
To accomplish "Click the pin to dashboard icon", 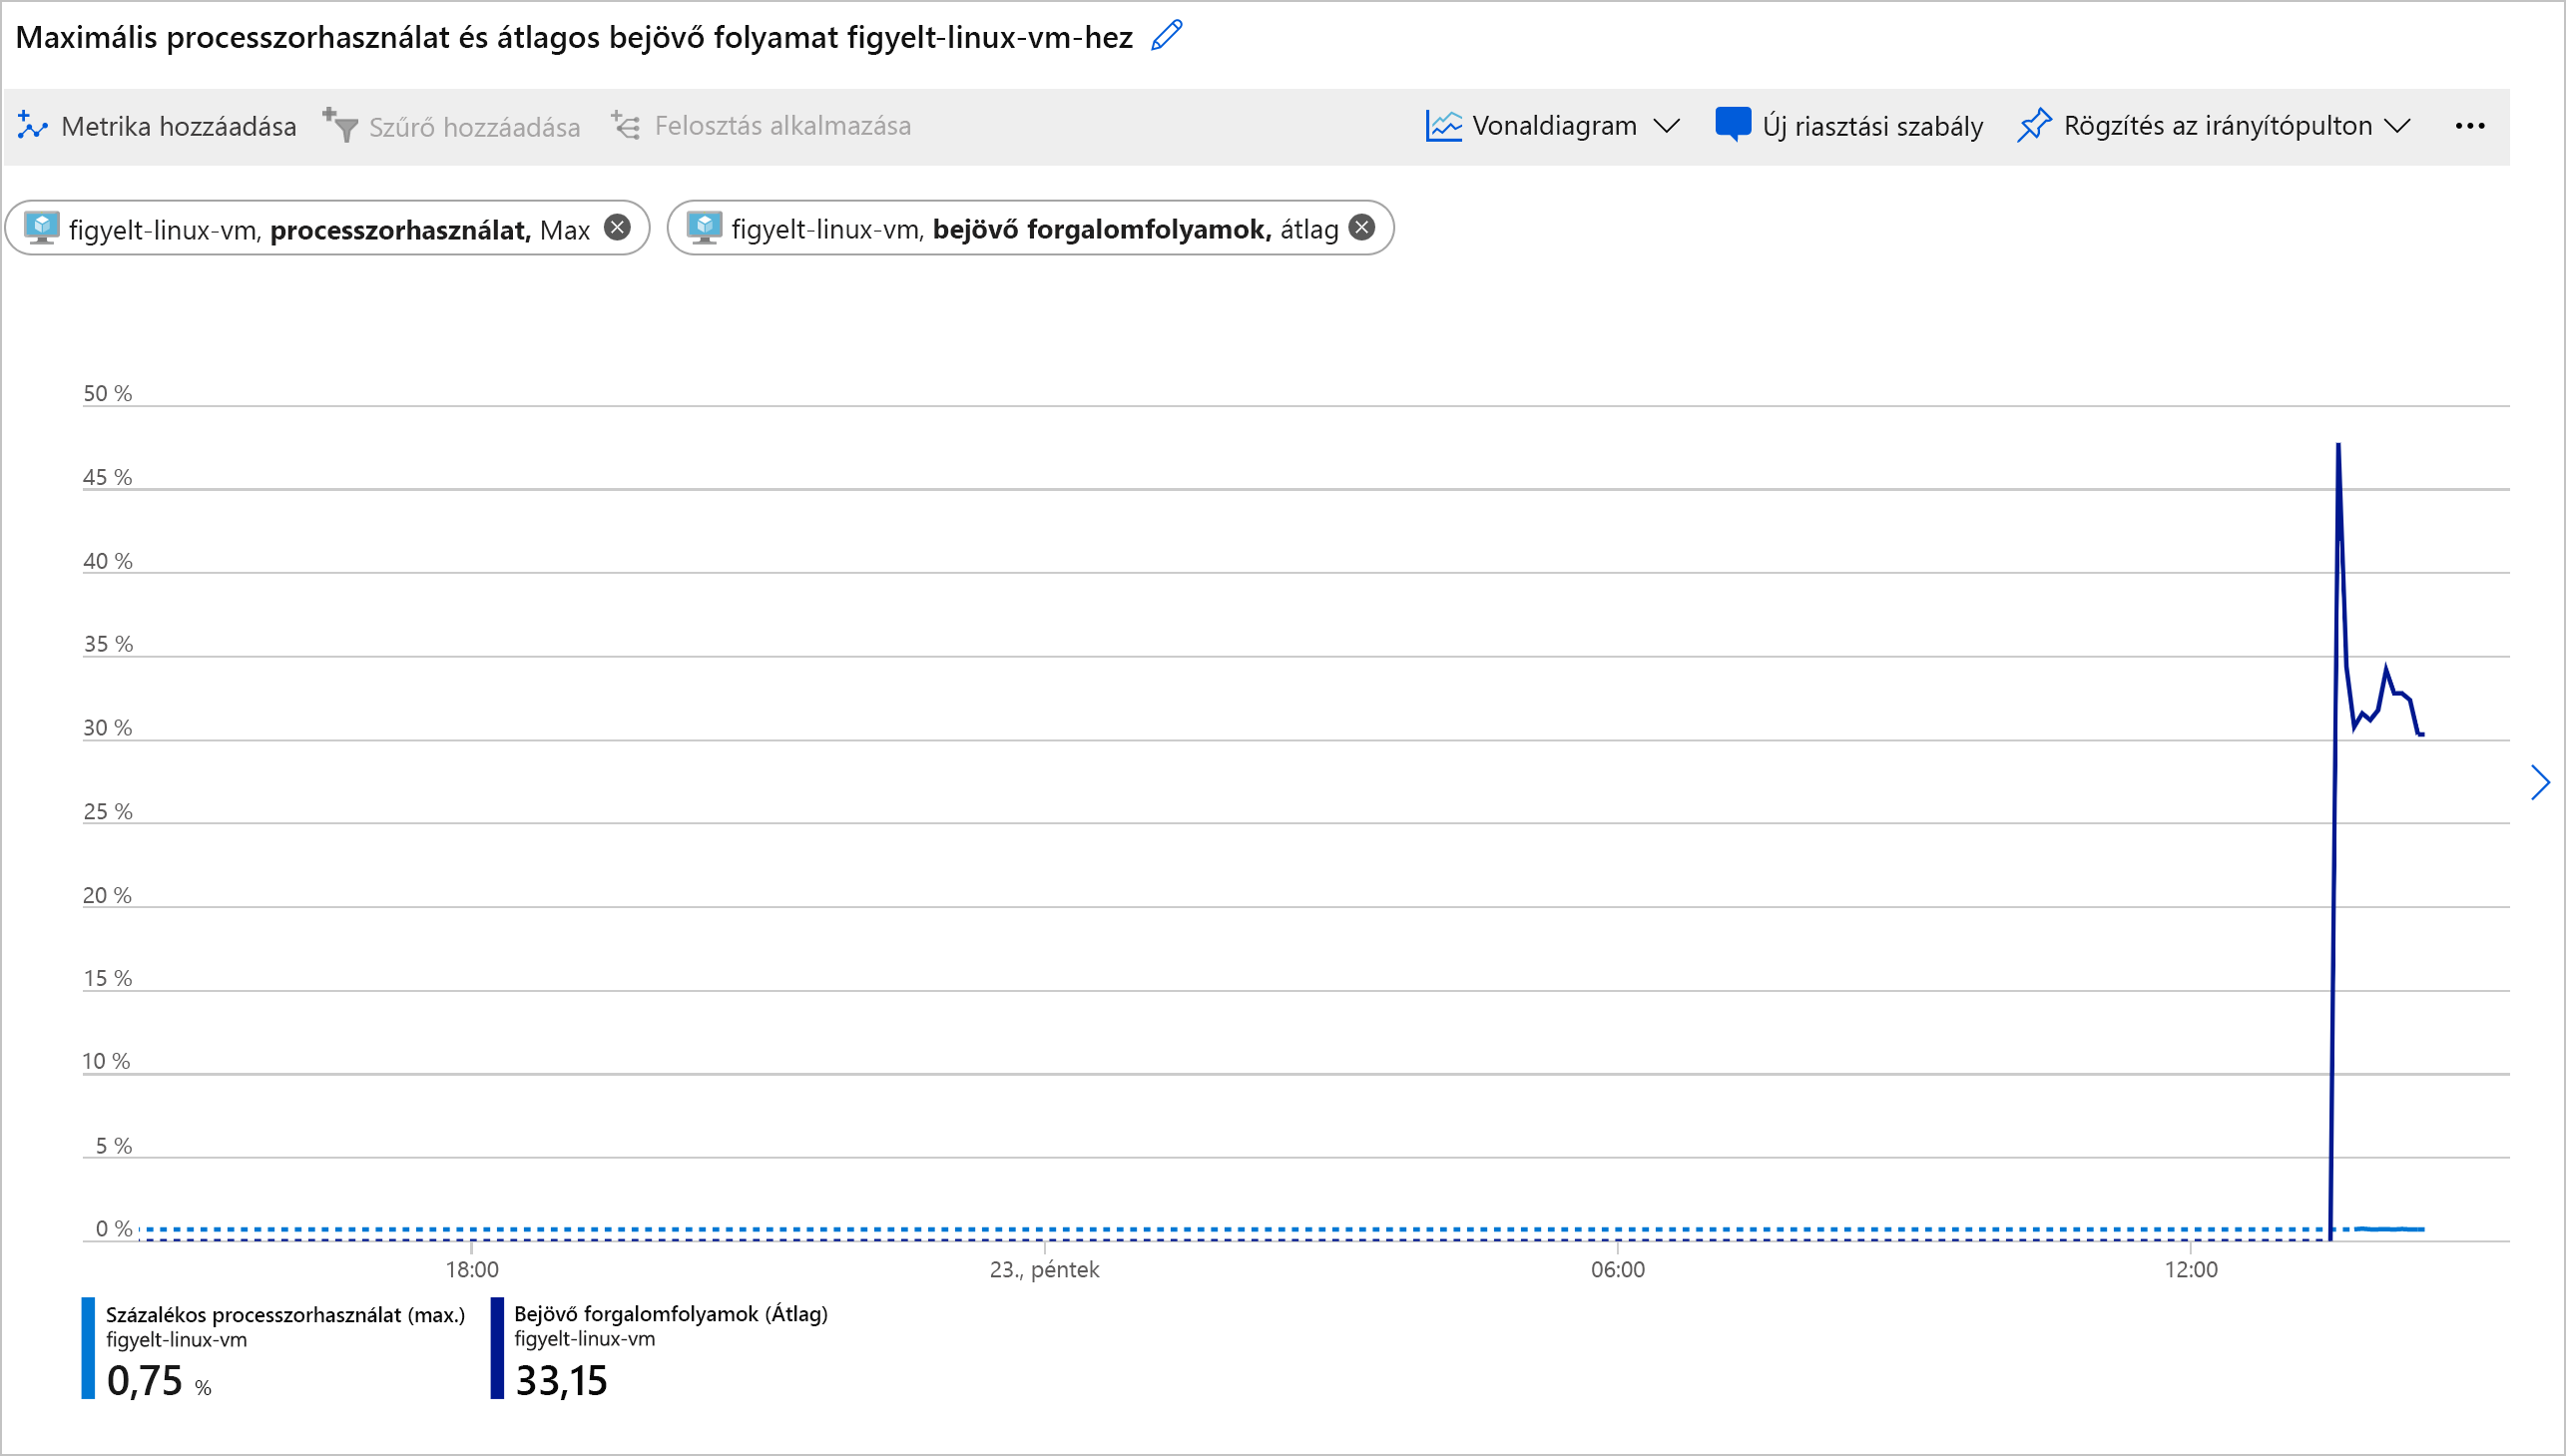I will [2034, 126].
